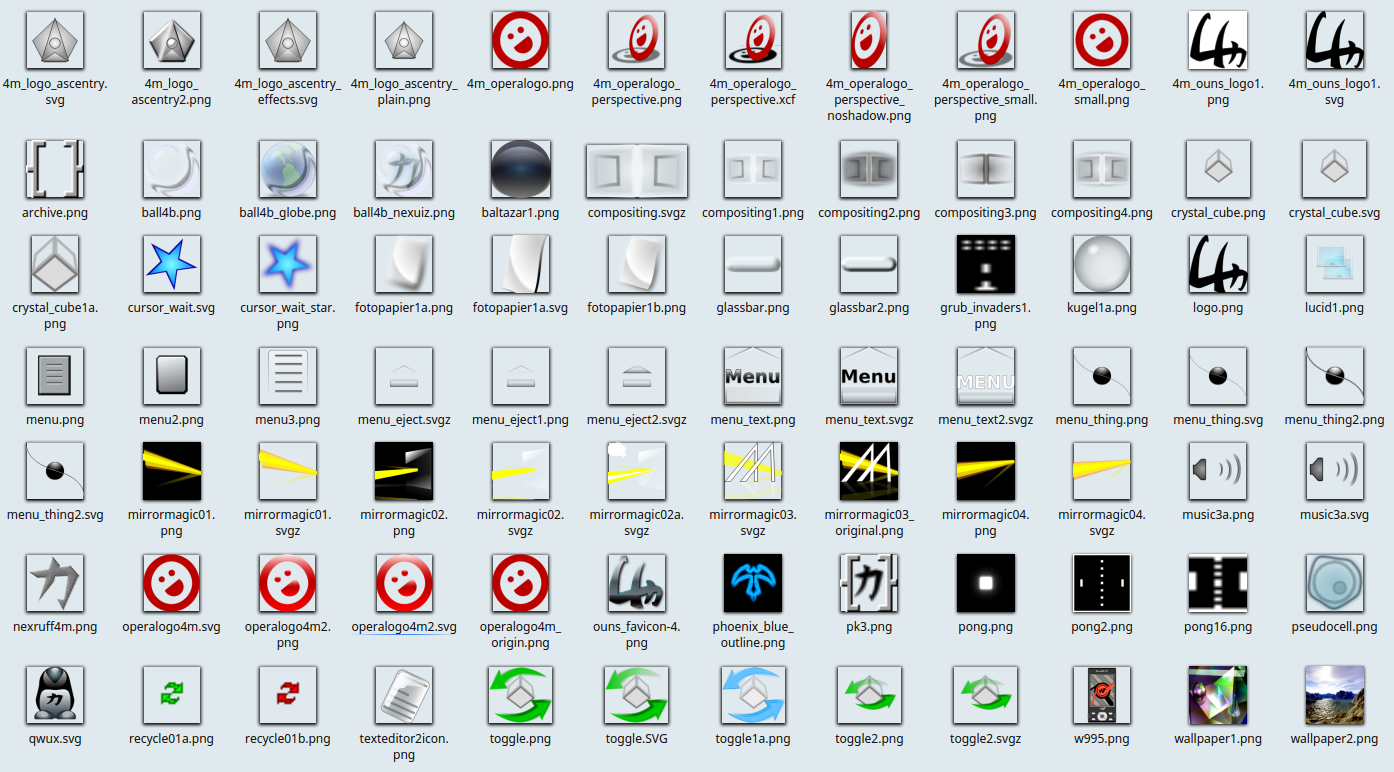Open wallpaper2.png landscape thumbnail
The height and width of the screenshot is (772, 1394).
pos(1334,695)
